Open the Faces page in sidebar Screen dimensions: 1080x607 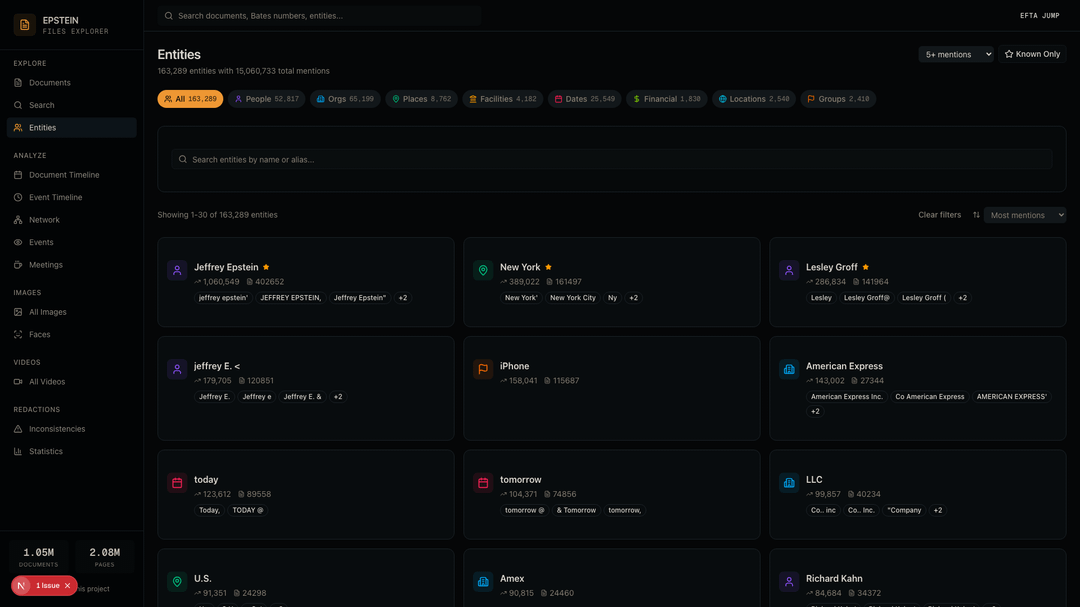pyautogui.click(x=40, y=335)
